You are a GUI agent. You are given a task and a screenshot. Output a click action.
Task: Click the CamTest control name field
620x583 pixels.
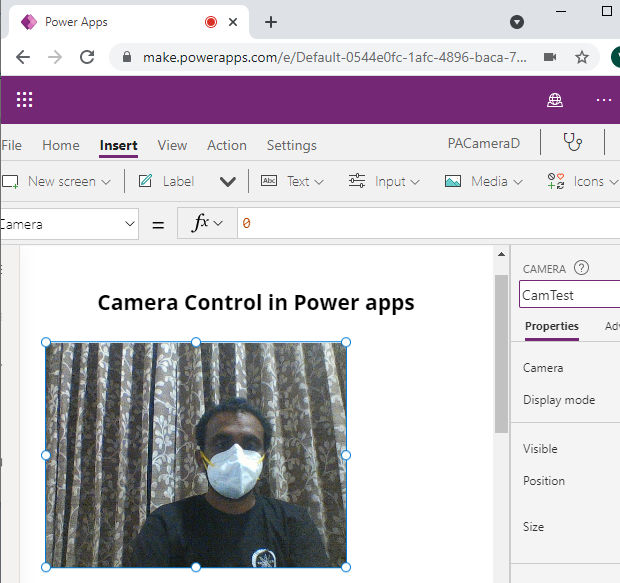[569, 295]
